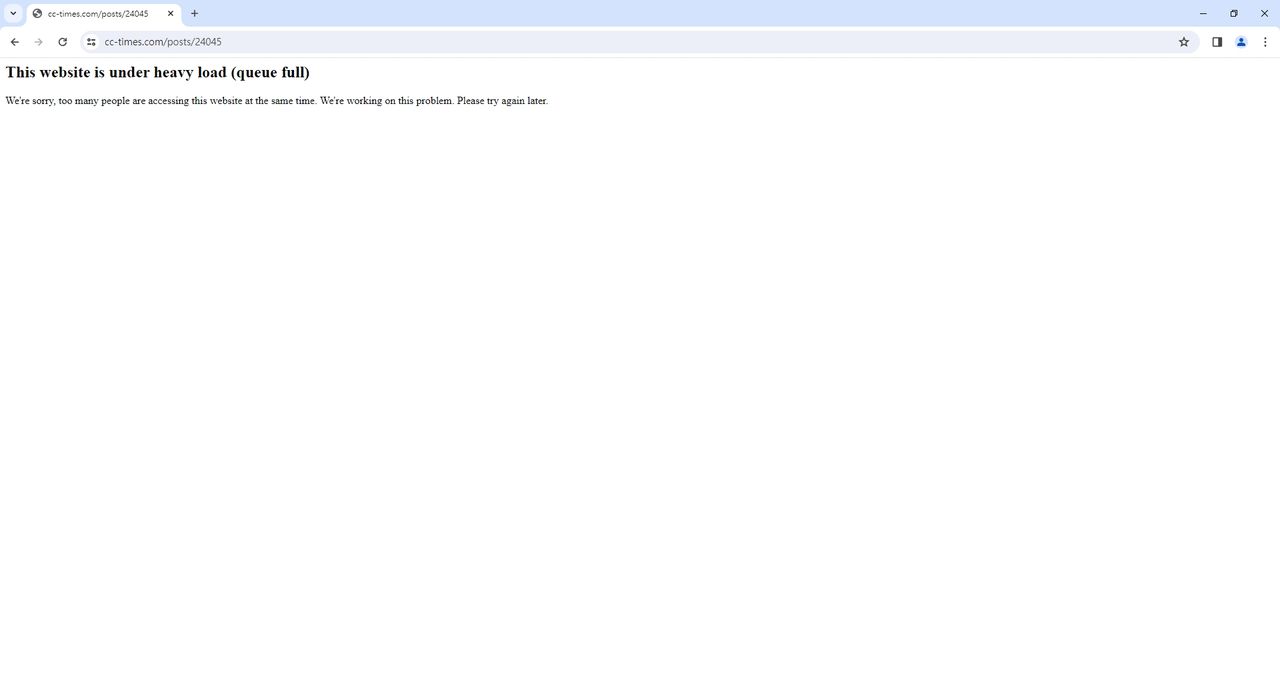The width and height of the screenshot is (1280, 694).
Task: Select the cc-times.com/posts/24045 tab
Action: (98, 14)
